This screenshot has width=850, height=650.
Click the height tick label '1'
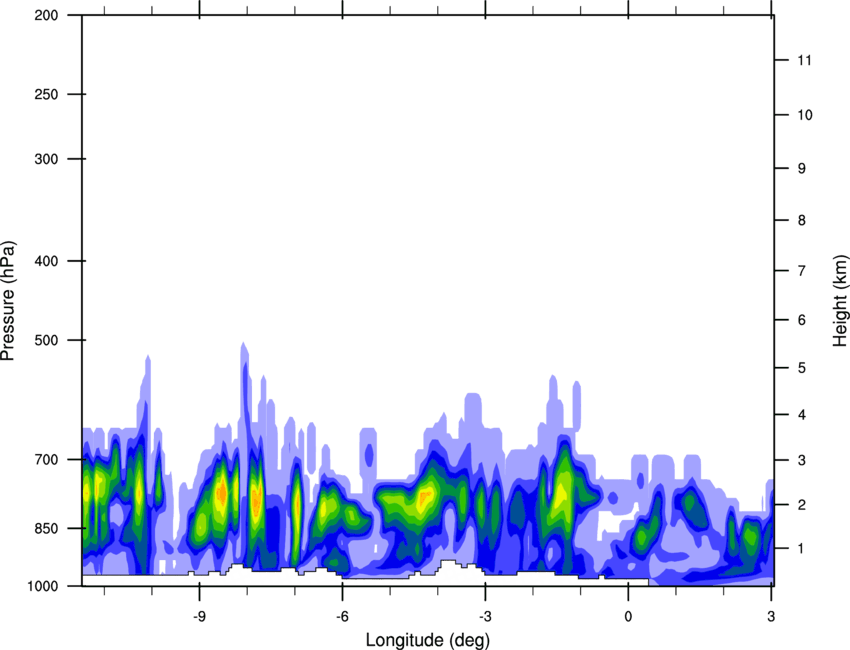(801, 549)
